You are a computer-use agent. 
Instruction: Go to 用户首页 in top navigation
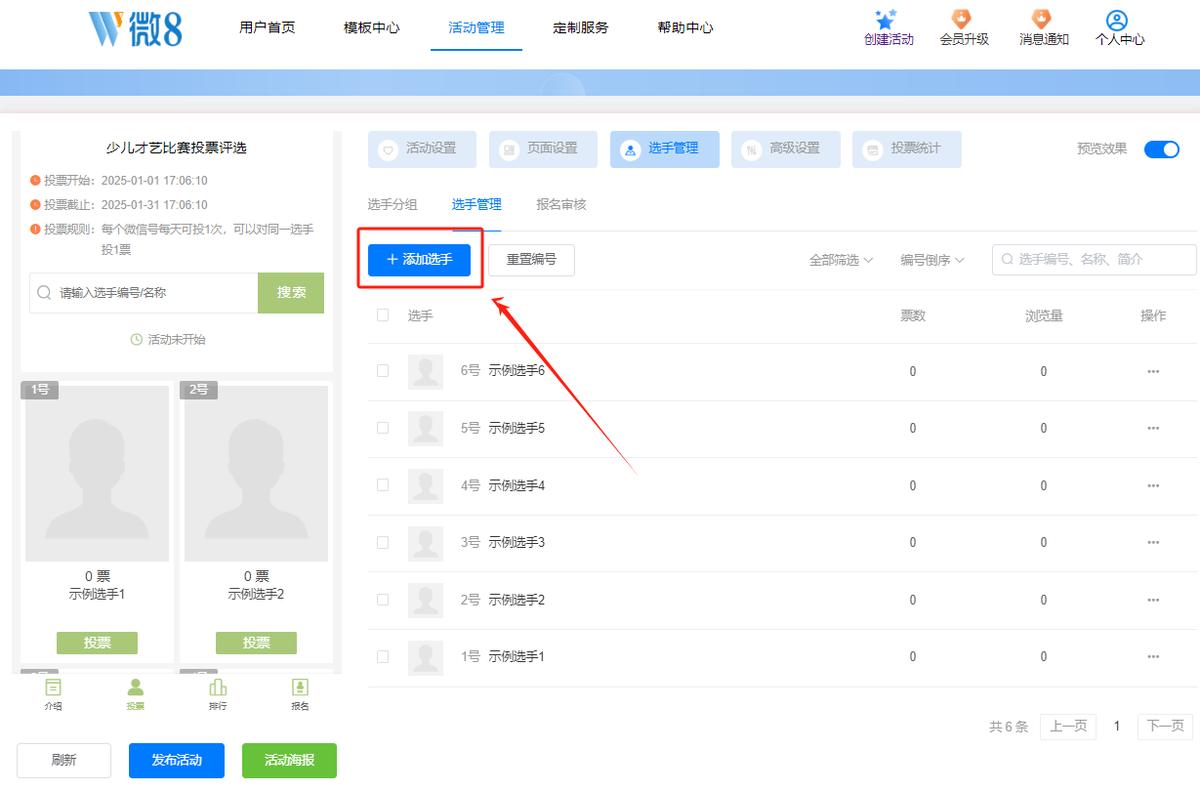point(267,28)
